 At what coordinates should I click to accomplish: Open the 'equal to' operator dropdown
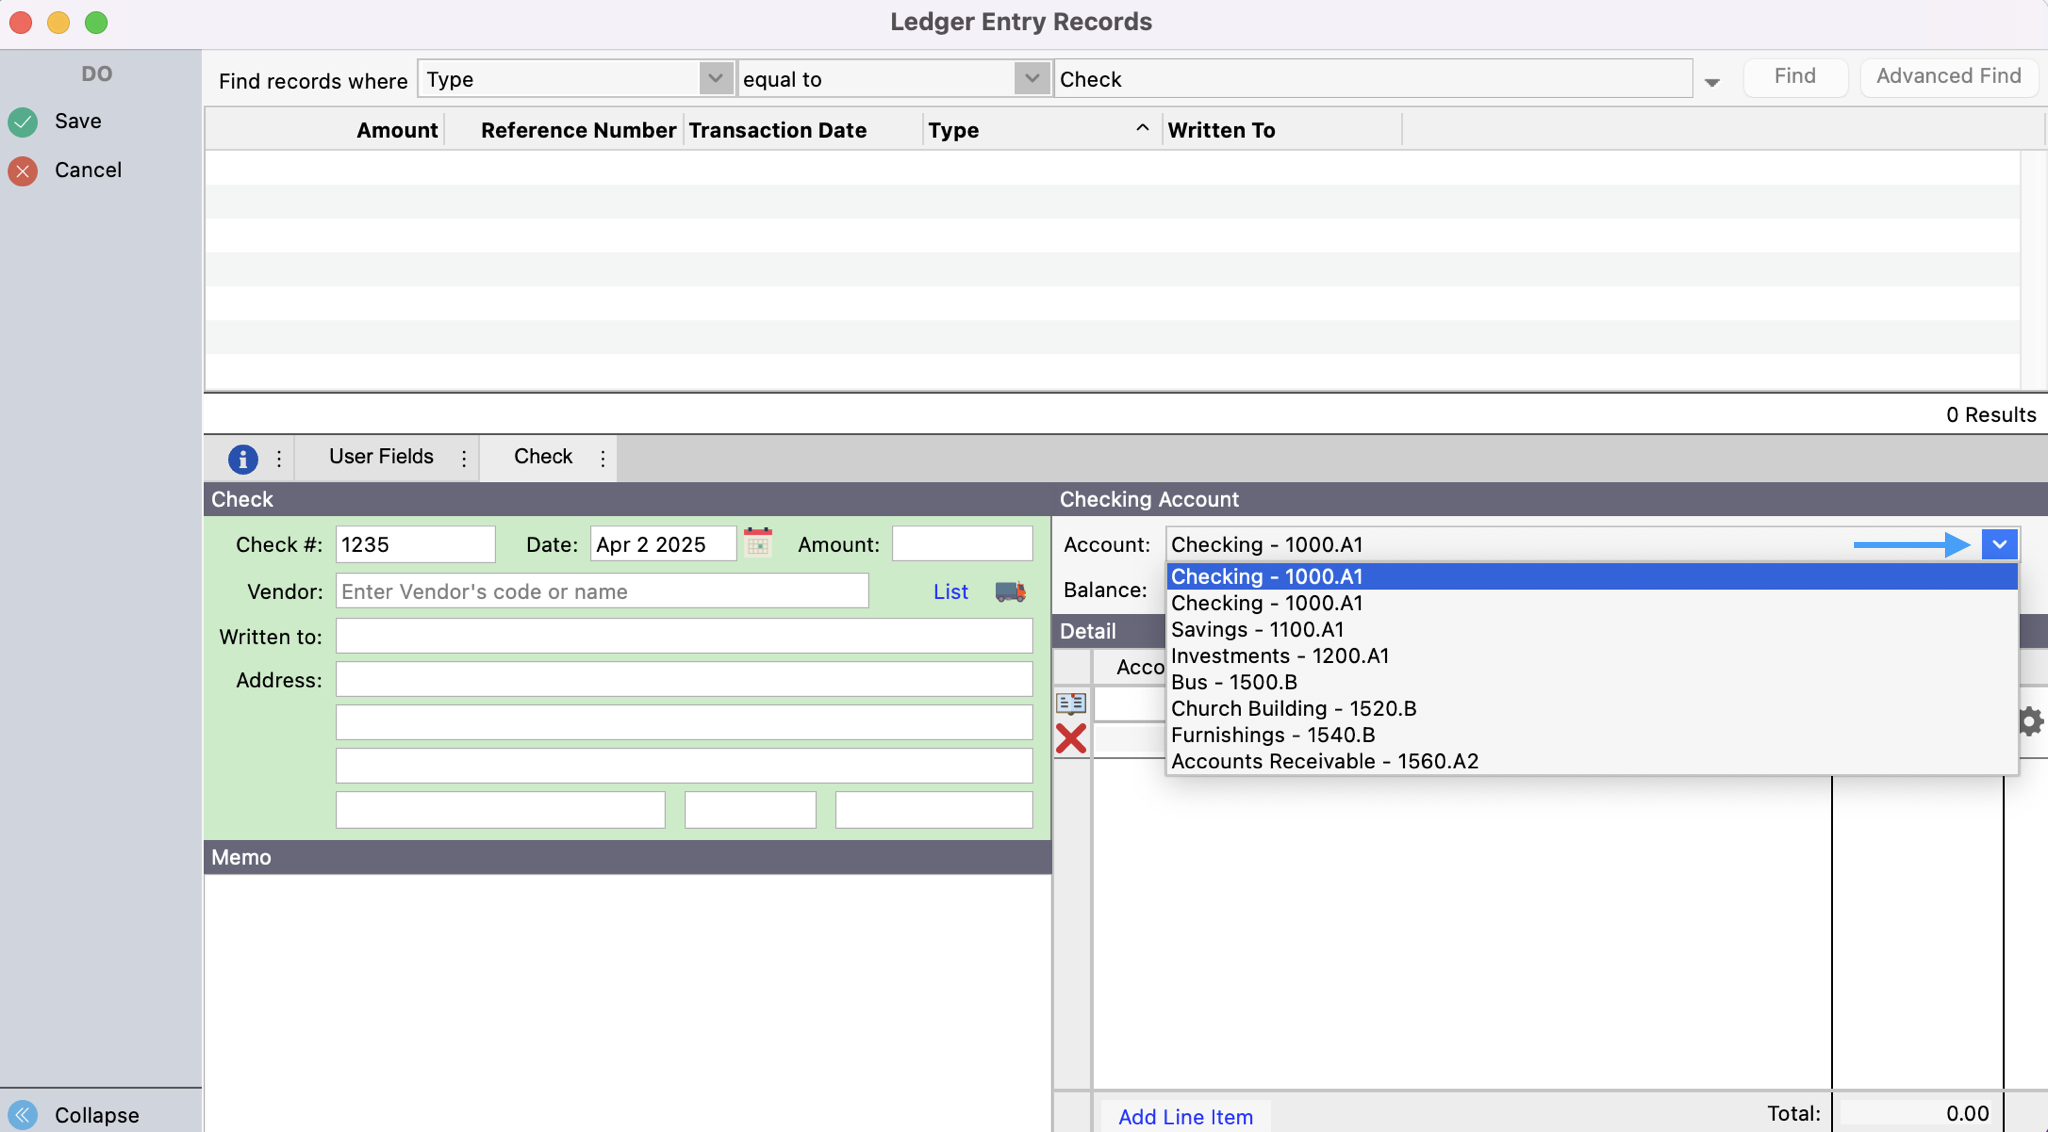tap(1031, 79)
